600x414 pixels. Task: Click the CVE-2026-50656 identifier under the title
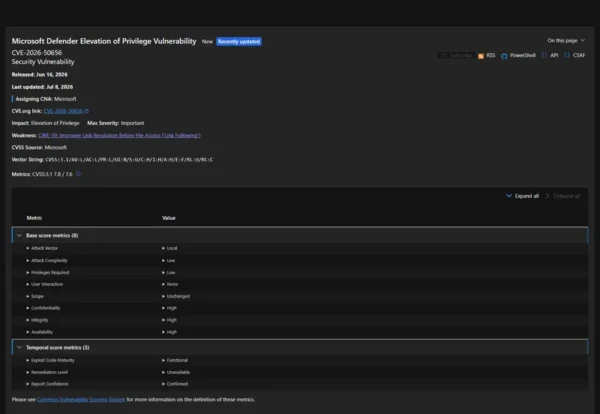(37, 52)
